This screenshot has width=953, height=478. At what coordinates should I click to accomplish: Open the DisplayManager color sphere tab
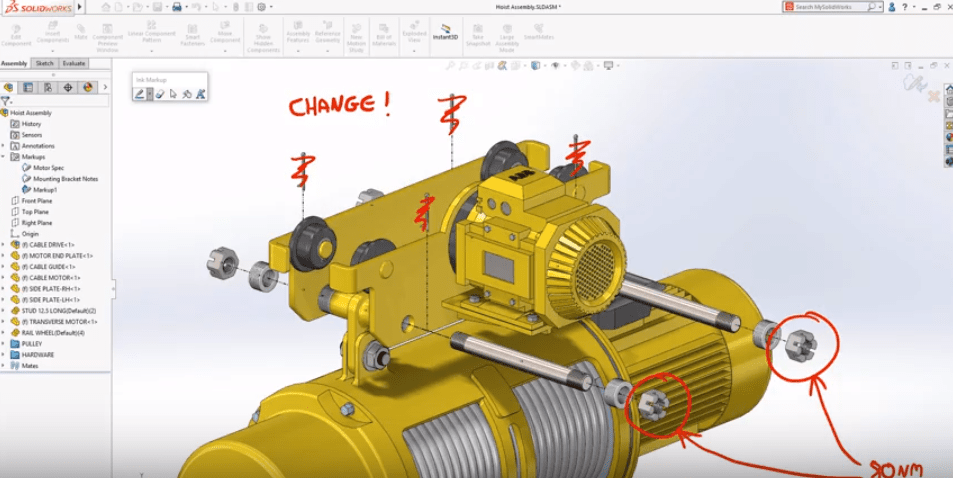(x=88, y=88)
